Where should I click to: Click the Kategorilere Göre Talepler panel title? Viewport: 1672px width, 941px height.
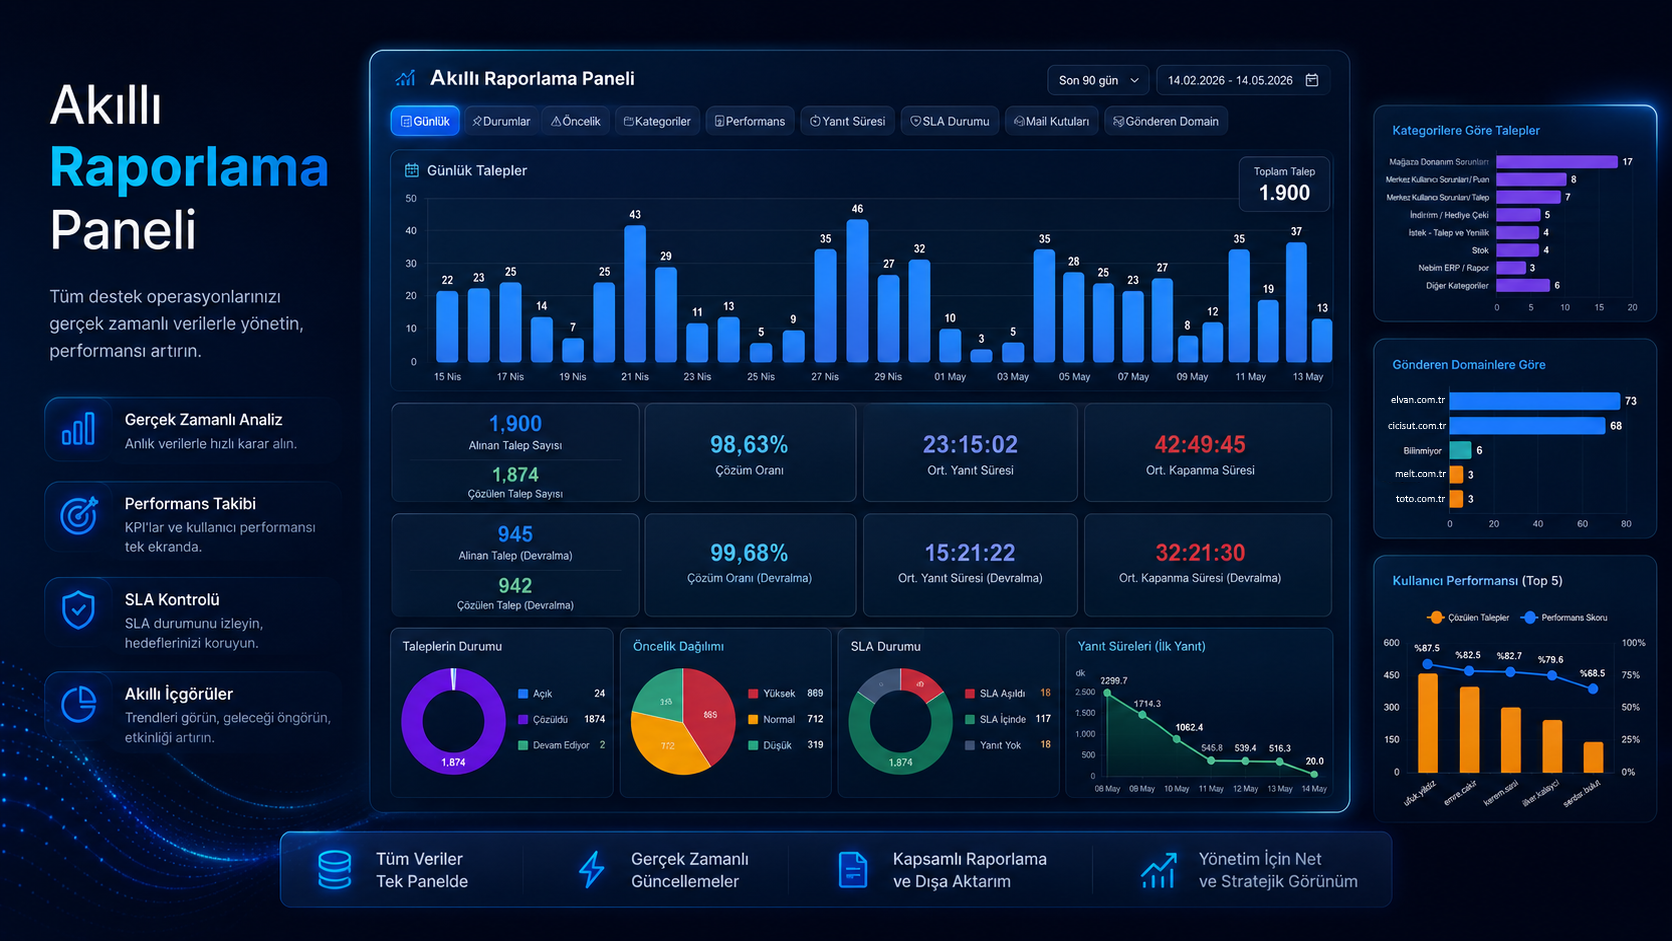1466,131
